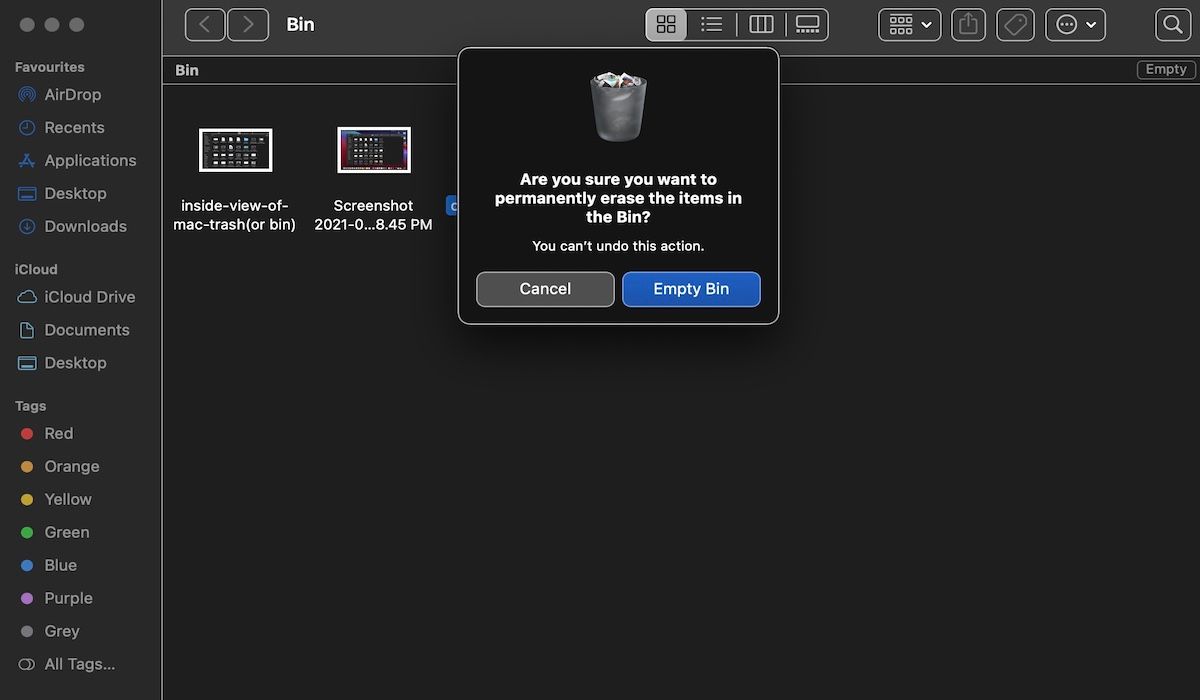Click the red close window button
This screenshot has width=1200, height=700.
click(27, 24)
